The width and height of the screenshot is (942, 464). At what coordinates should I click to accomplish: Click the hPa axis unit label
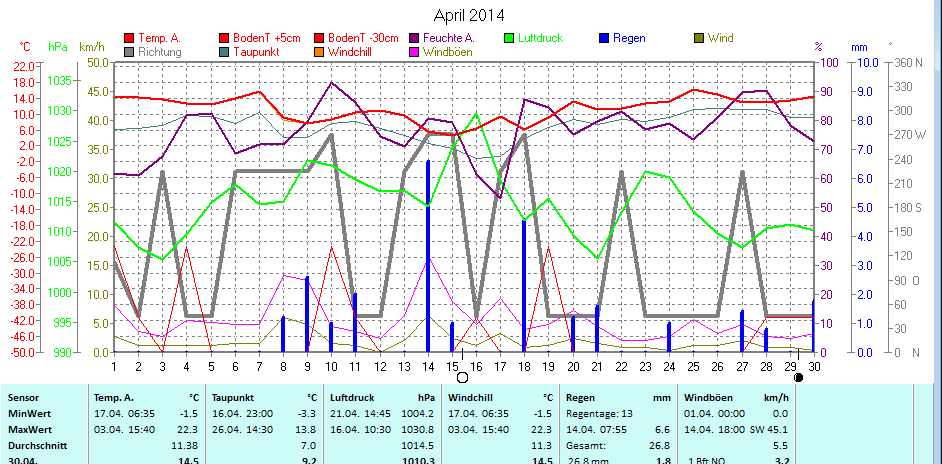pyautogui.click(x=58, y=46)
